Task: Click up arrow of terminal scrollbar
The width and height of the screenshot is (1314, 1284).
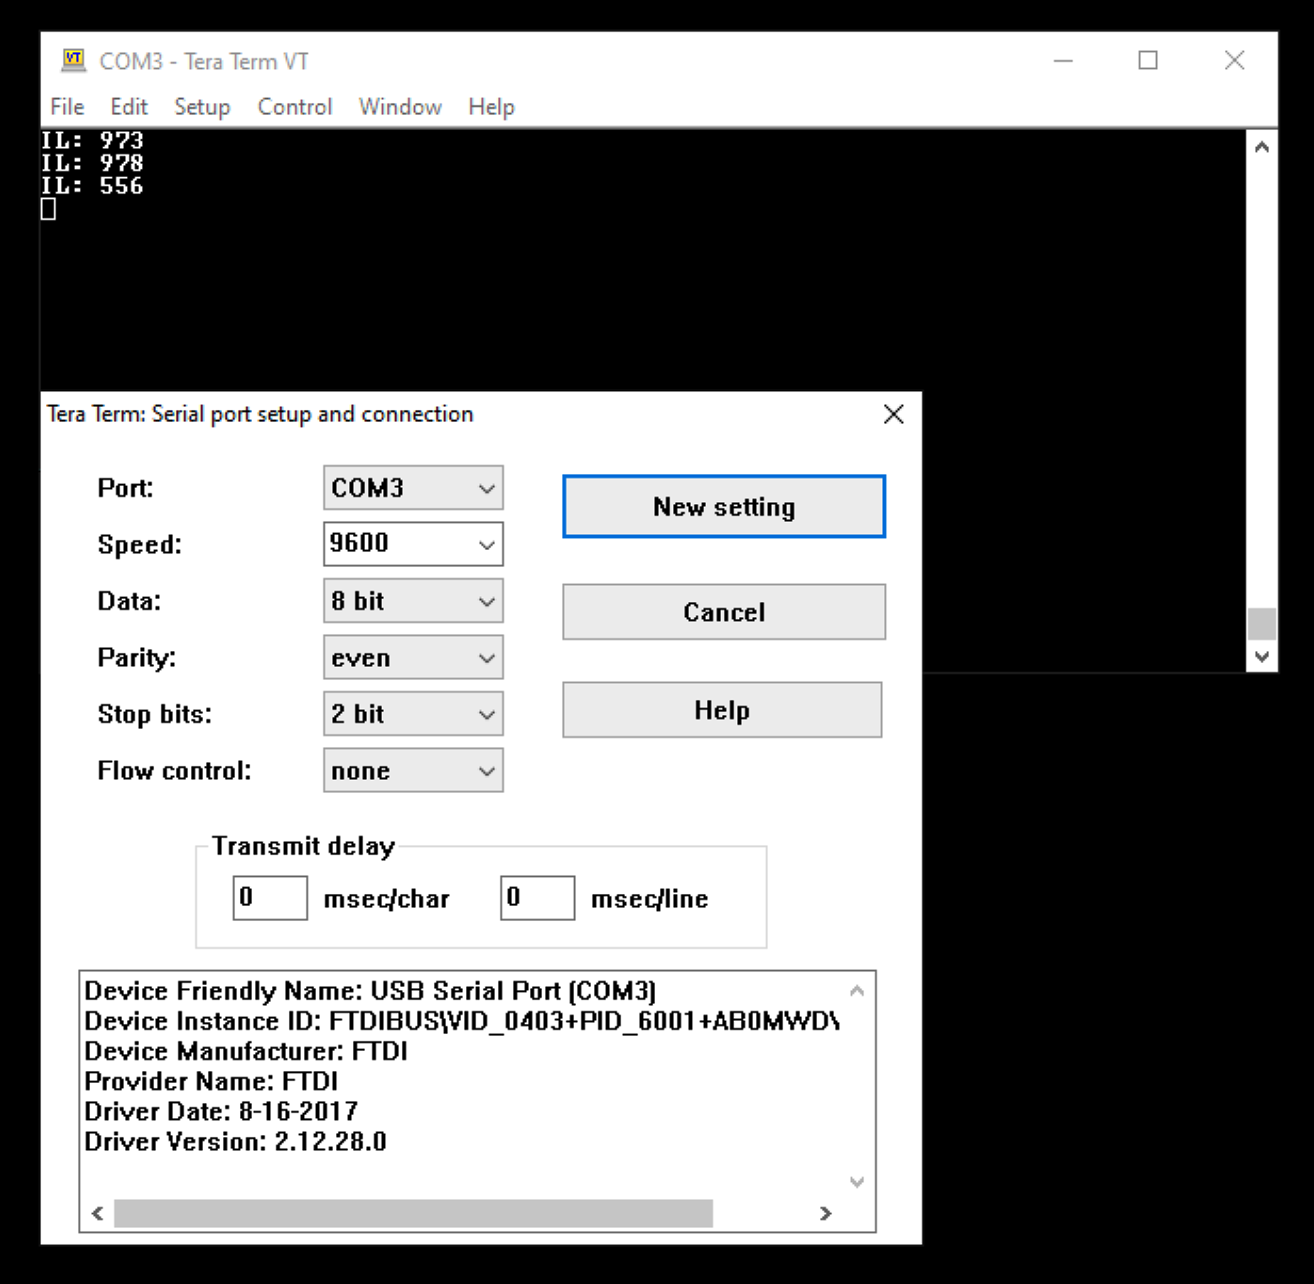Action: (x=1262, y=147)
